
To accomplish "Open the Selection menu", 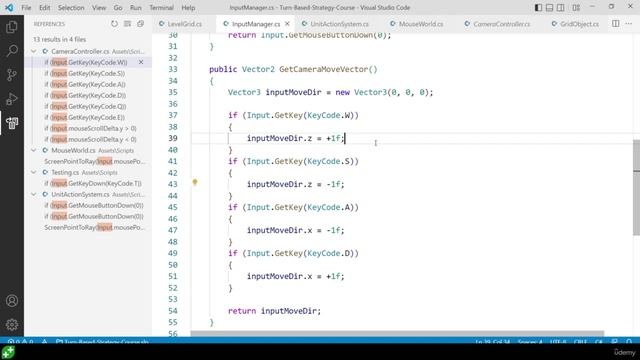I will (71, 7).
